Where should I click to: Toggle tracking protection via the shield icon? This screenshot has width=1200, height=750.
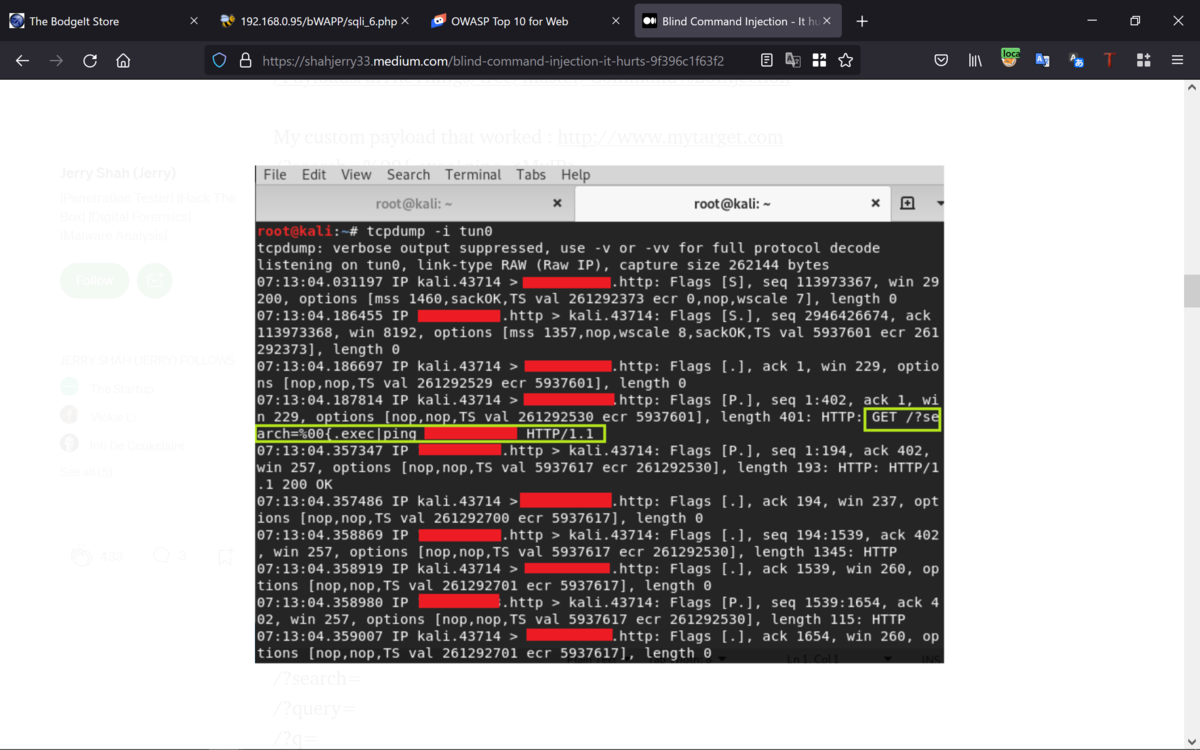tap(219, 60)
